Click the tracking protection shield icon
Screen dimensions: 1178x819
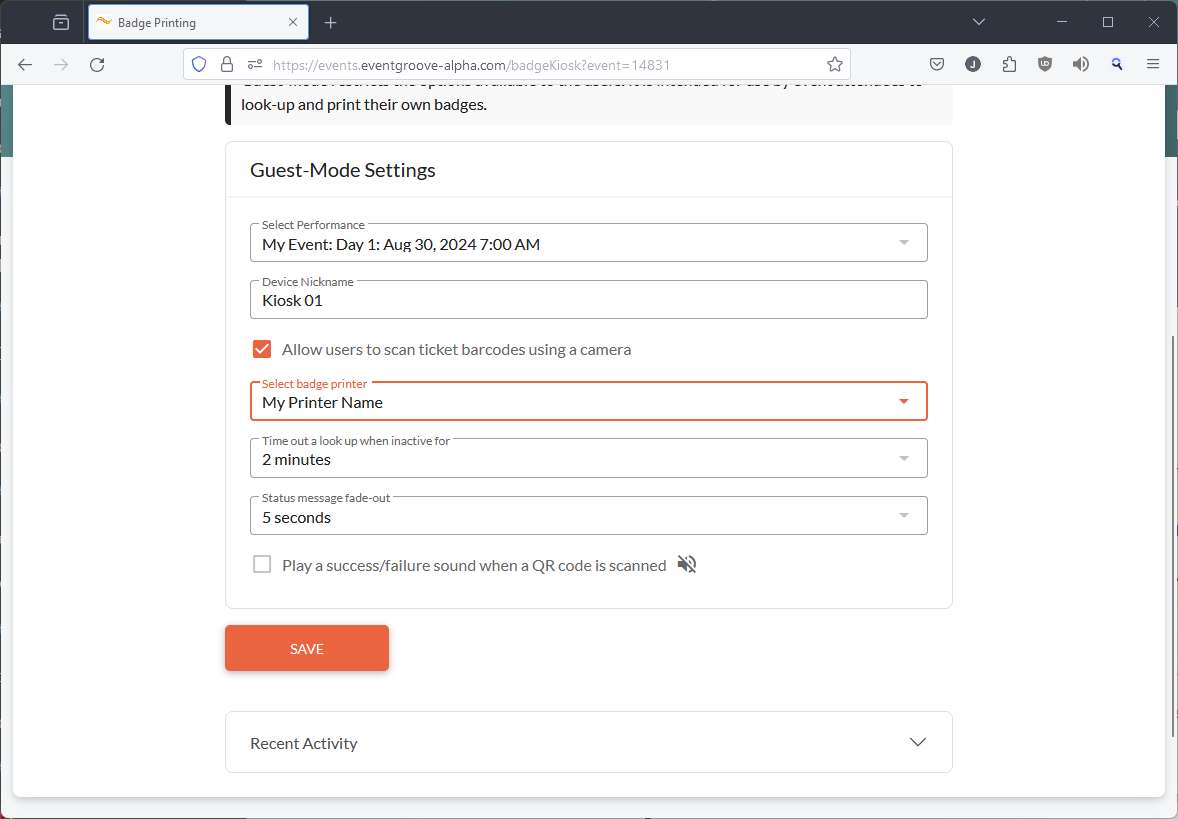(x=199, y=63)
